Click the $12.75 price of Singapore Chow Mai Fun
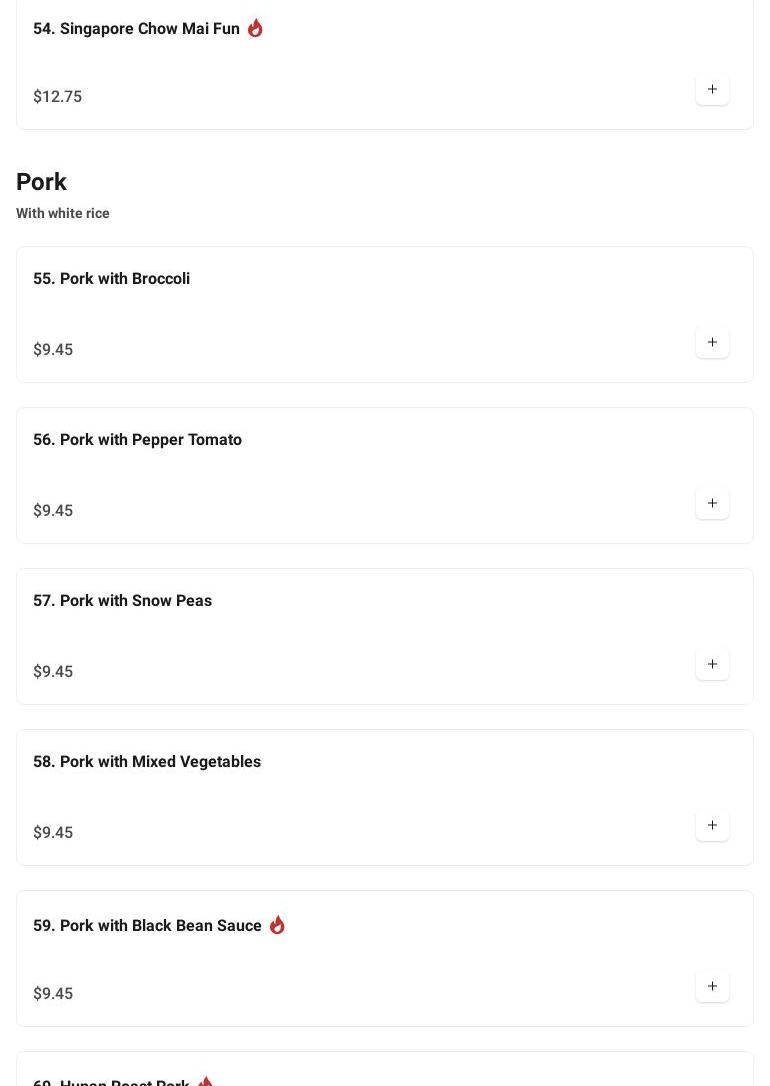 tap(57, 97)
